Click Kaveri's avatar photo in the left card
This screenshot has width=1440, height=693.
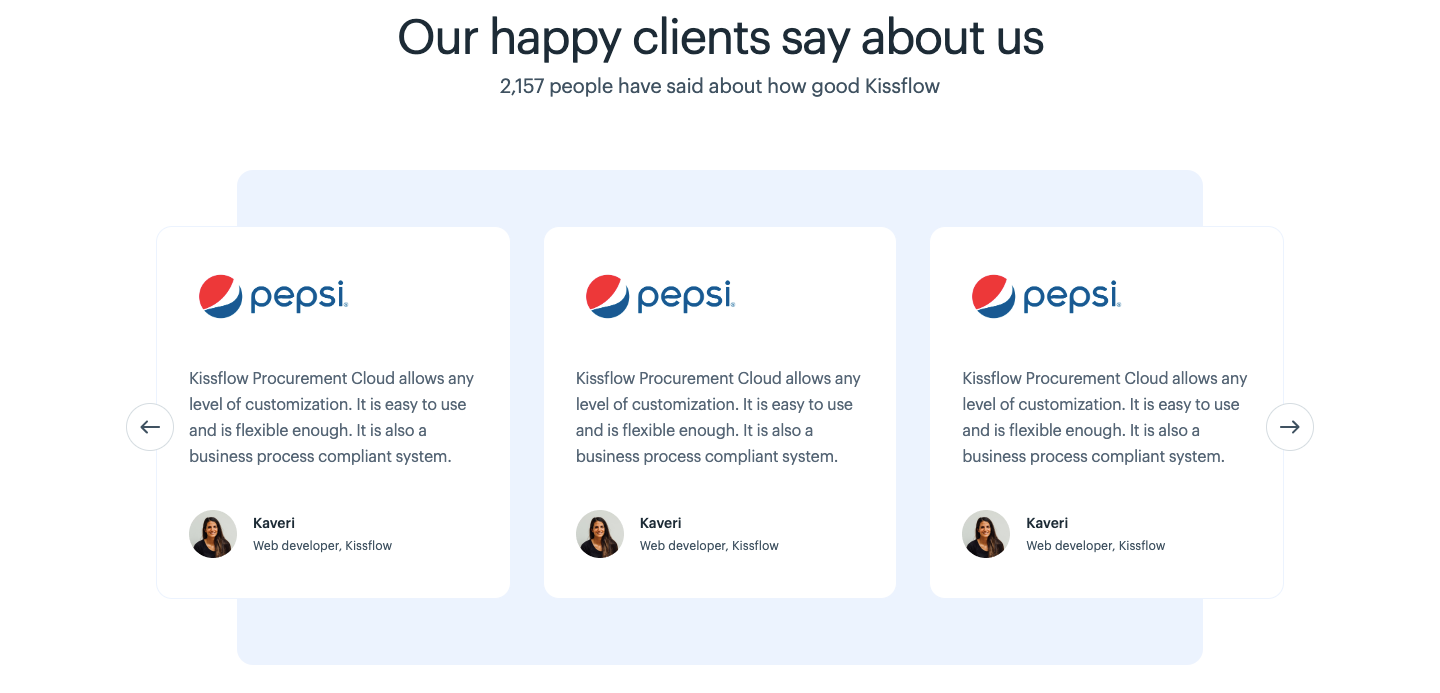(213, 534)
